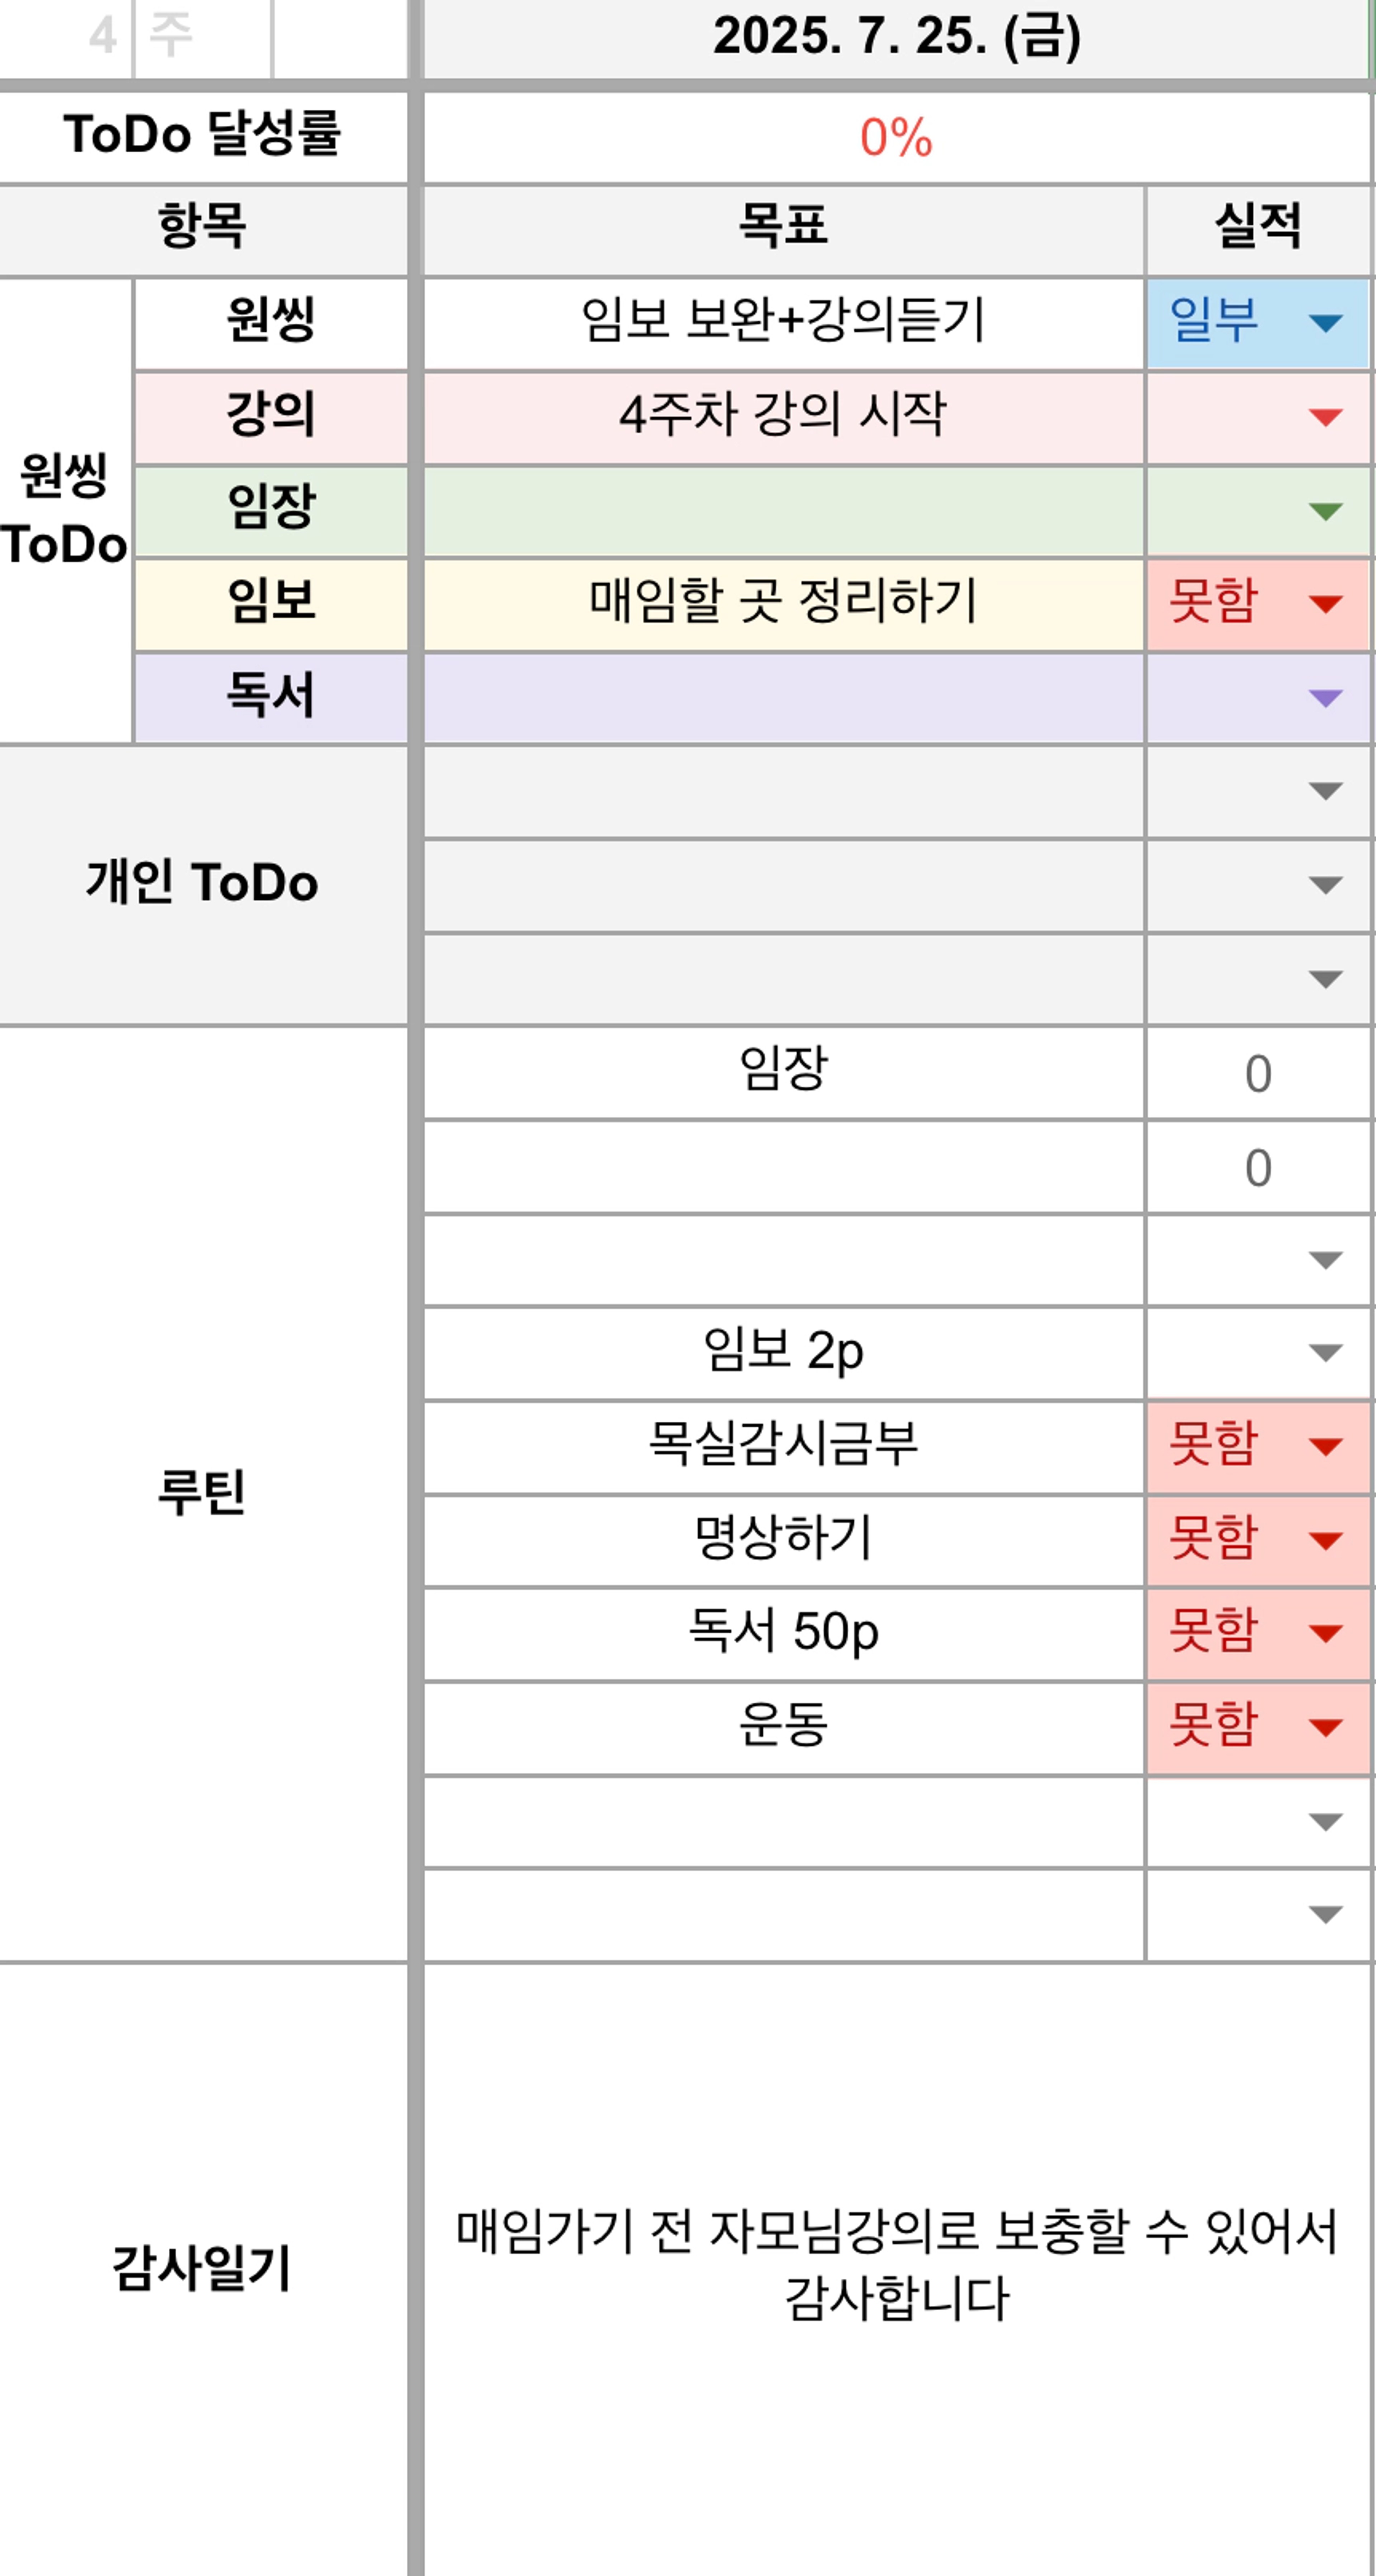Select the 임보 보완+강의듣기 goal cell
The image size is (1376, 2576).
point(784,323)
